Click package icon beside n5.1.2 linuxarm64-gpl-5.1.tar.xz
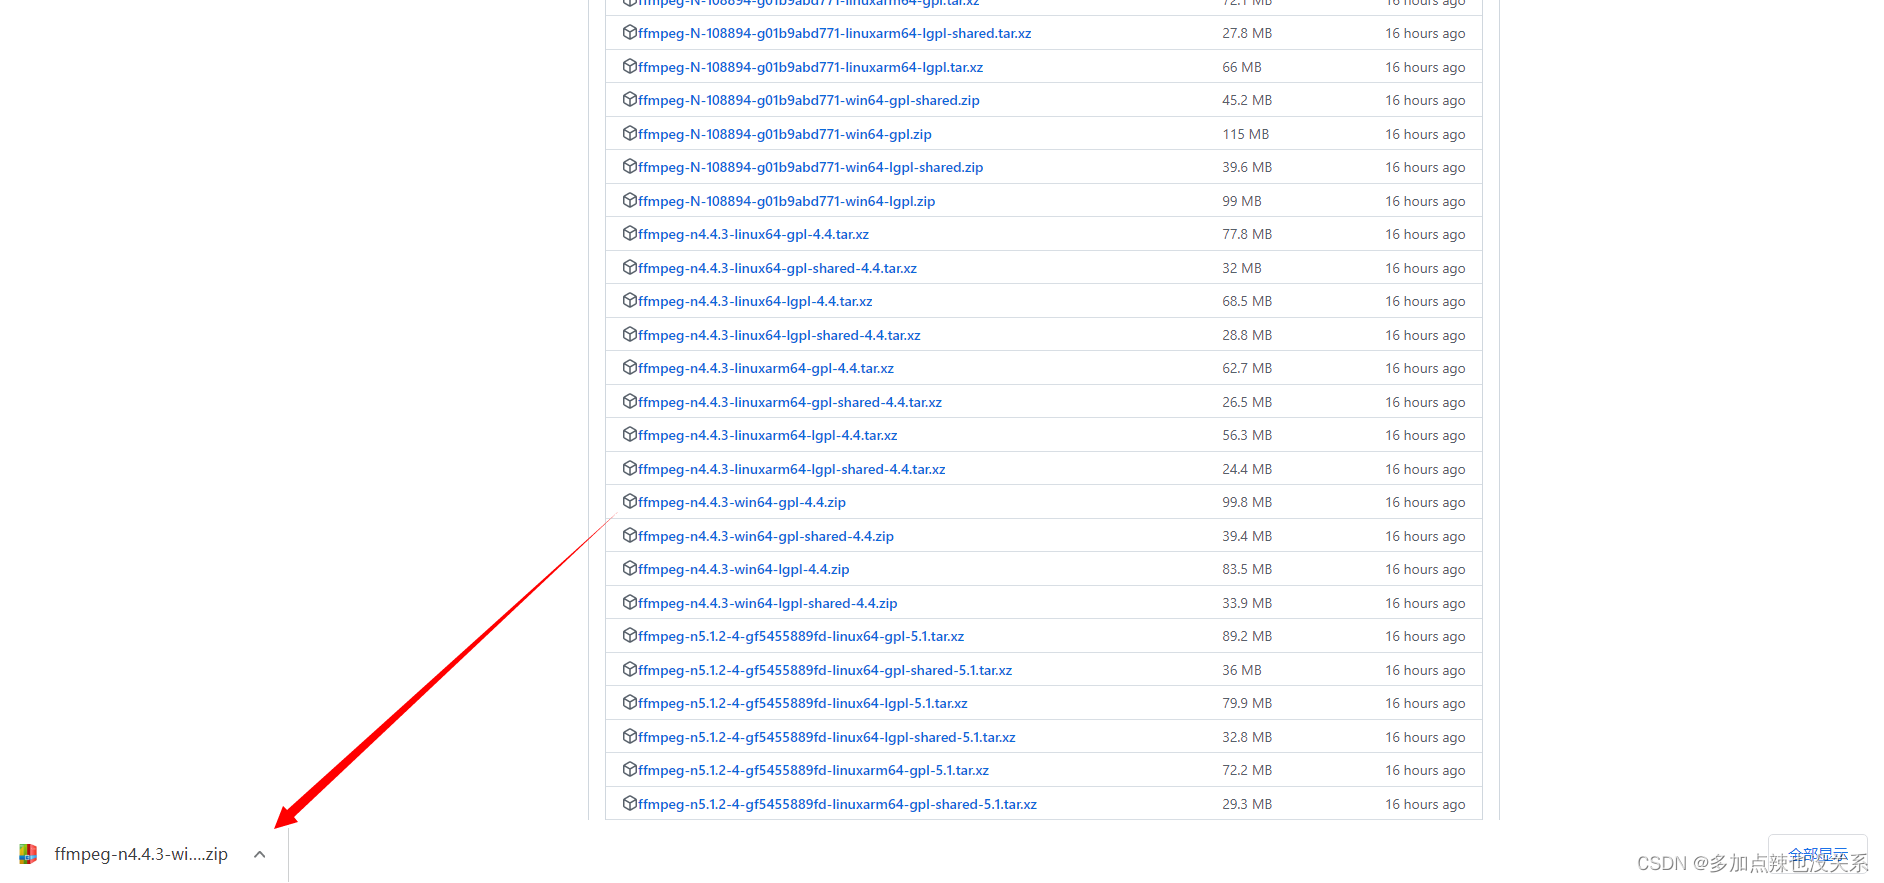Viewport: 1884px width, 883px height. pos(630,769)
